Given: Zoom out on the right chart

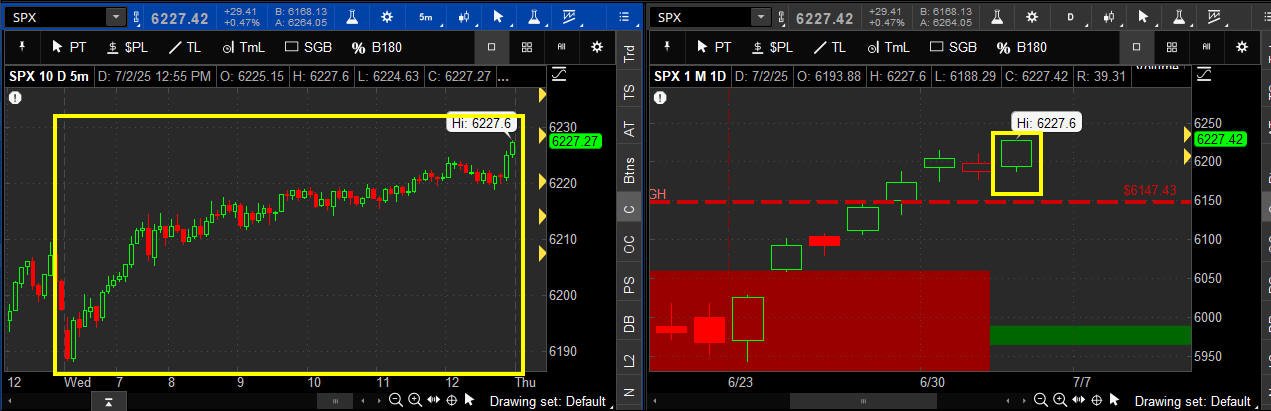Looking at the screenshot, I should [x=1041, y=401].
